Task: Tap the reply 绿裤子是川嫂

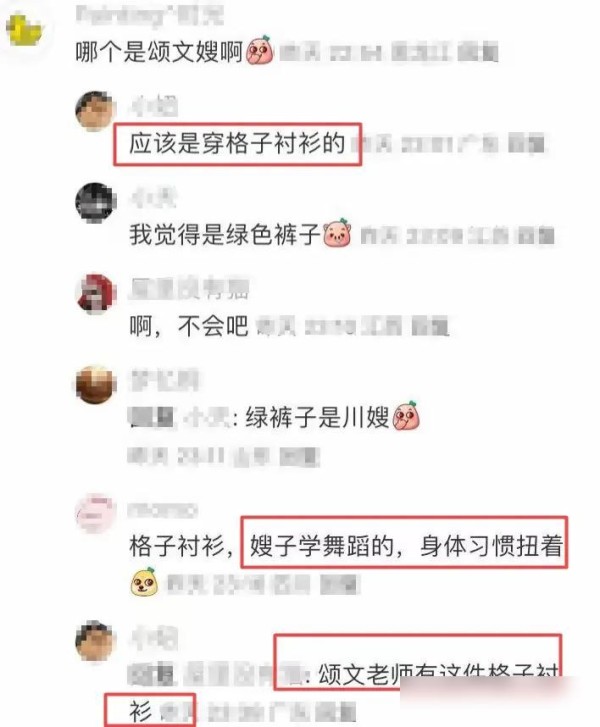Action: tap(317, 417)
